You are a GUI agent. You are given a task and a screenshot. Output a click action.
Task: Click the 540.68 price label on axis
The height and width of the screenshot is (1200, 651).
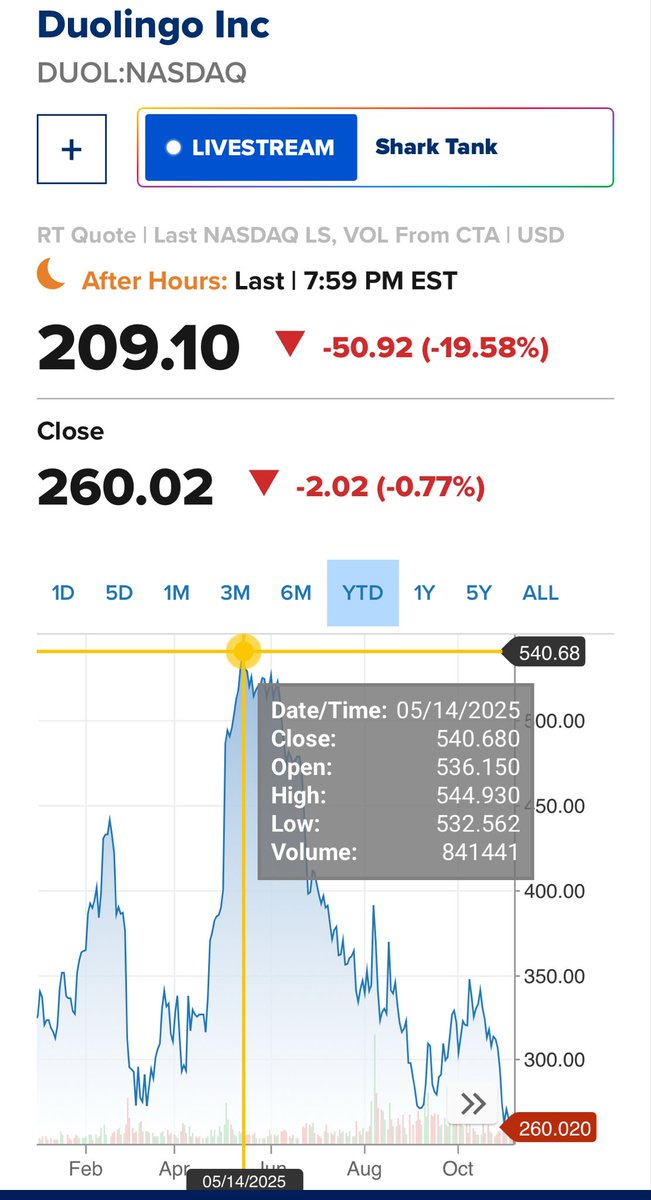click(x=549, y=654)
